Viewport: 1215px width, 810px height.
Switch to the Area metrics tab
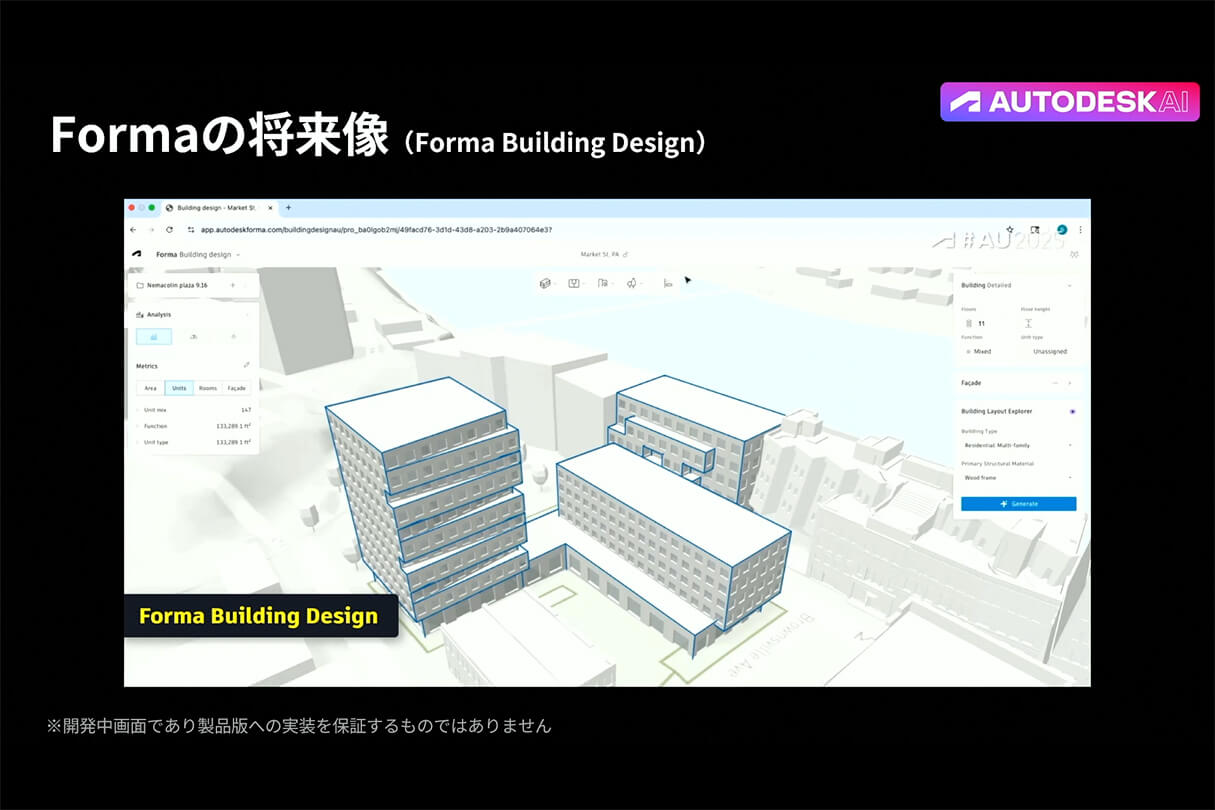[150, 388]
